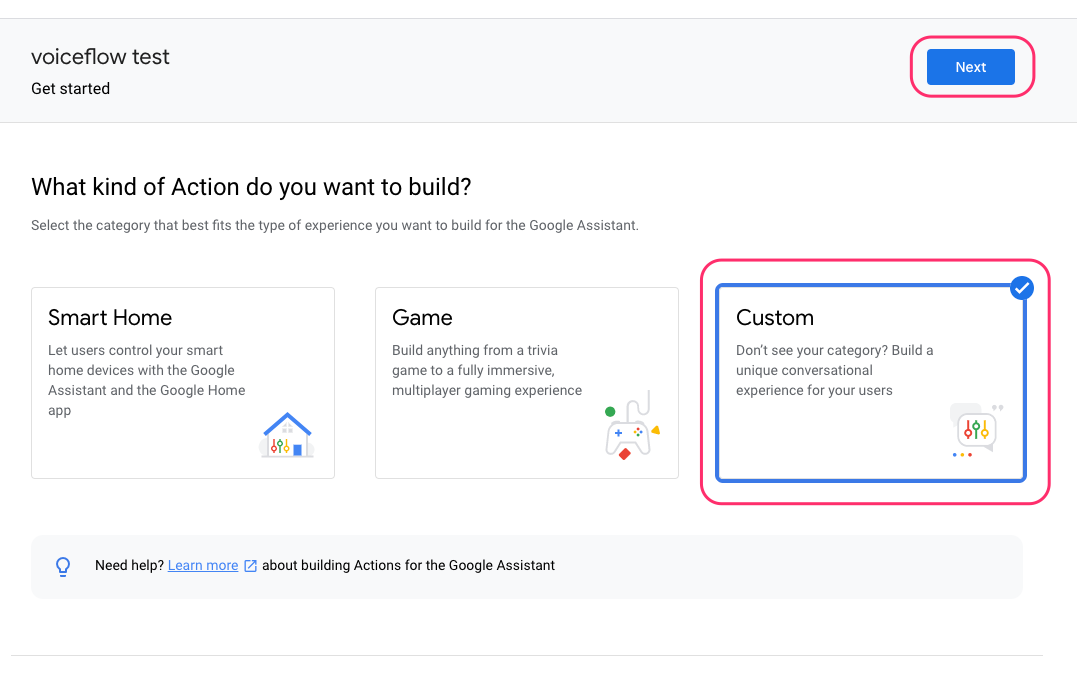The image size is (1077, 686).
Task: Click the Get started subtitle
Action: [70, 89]
